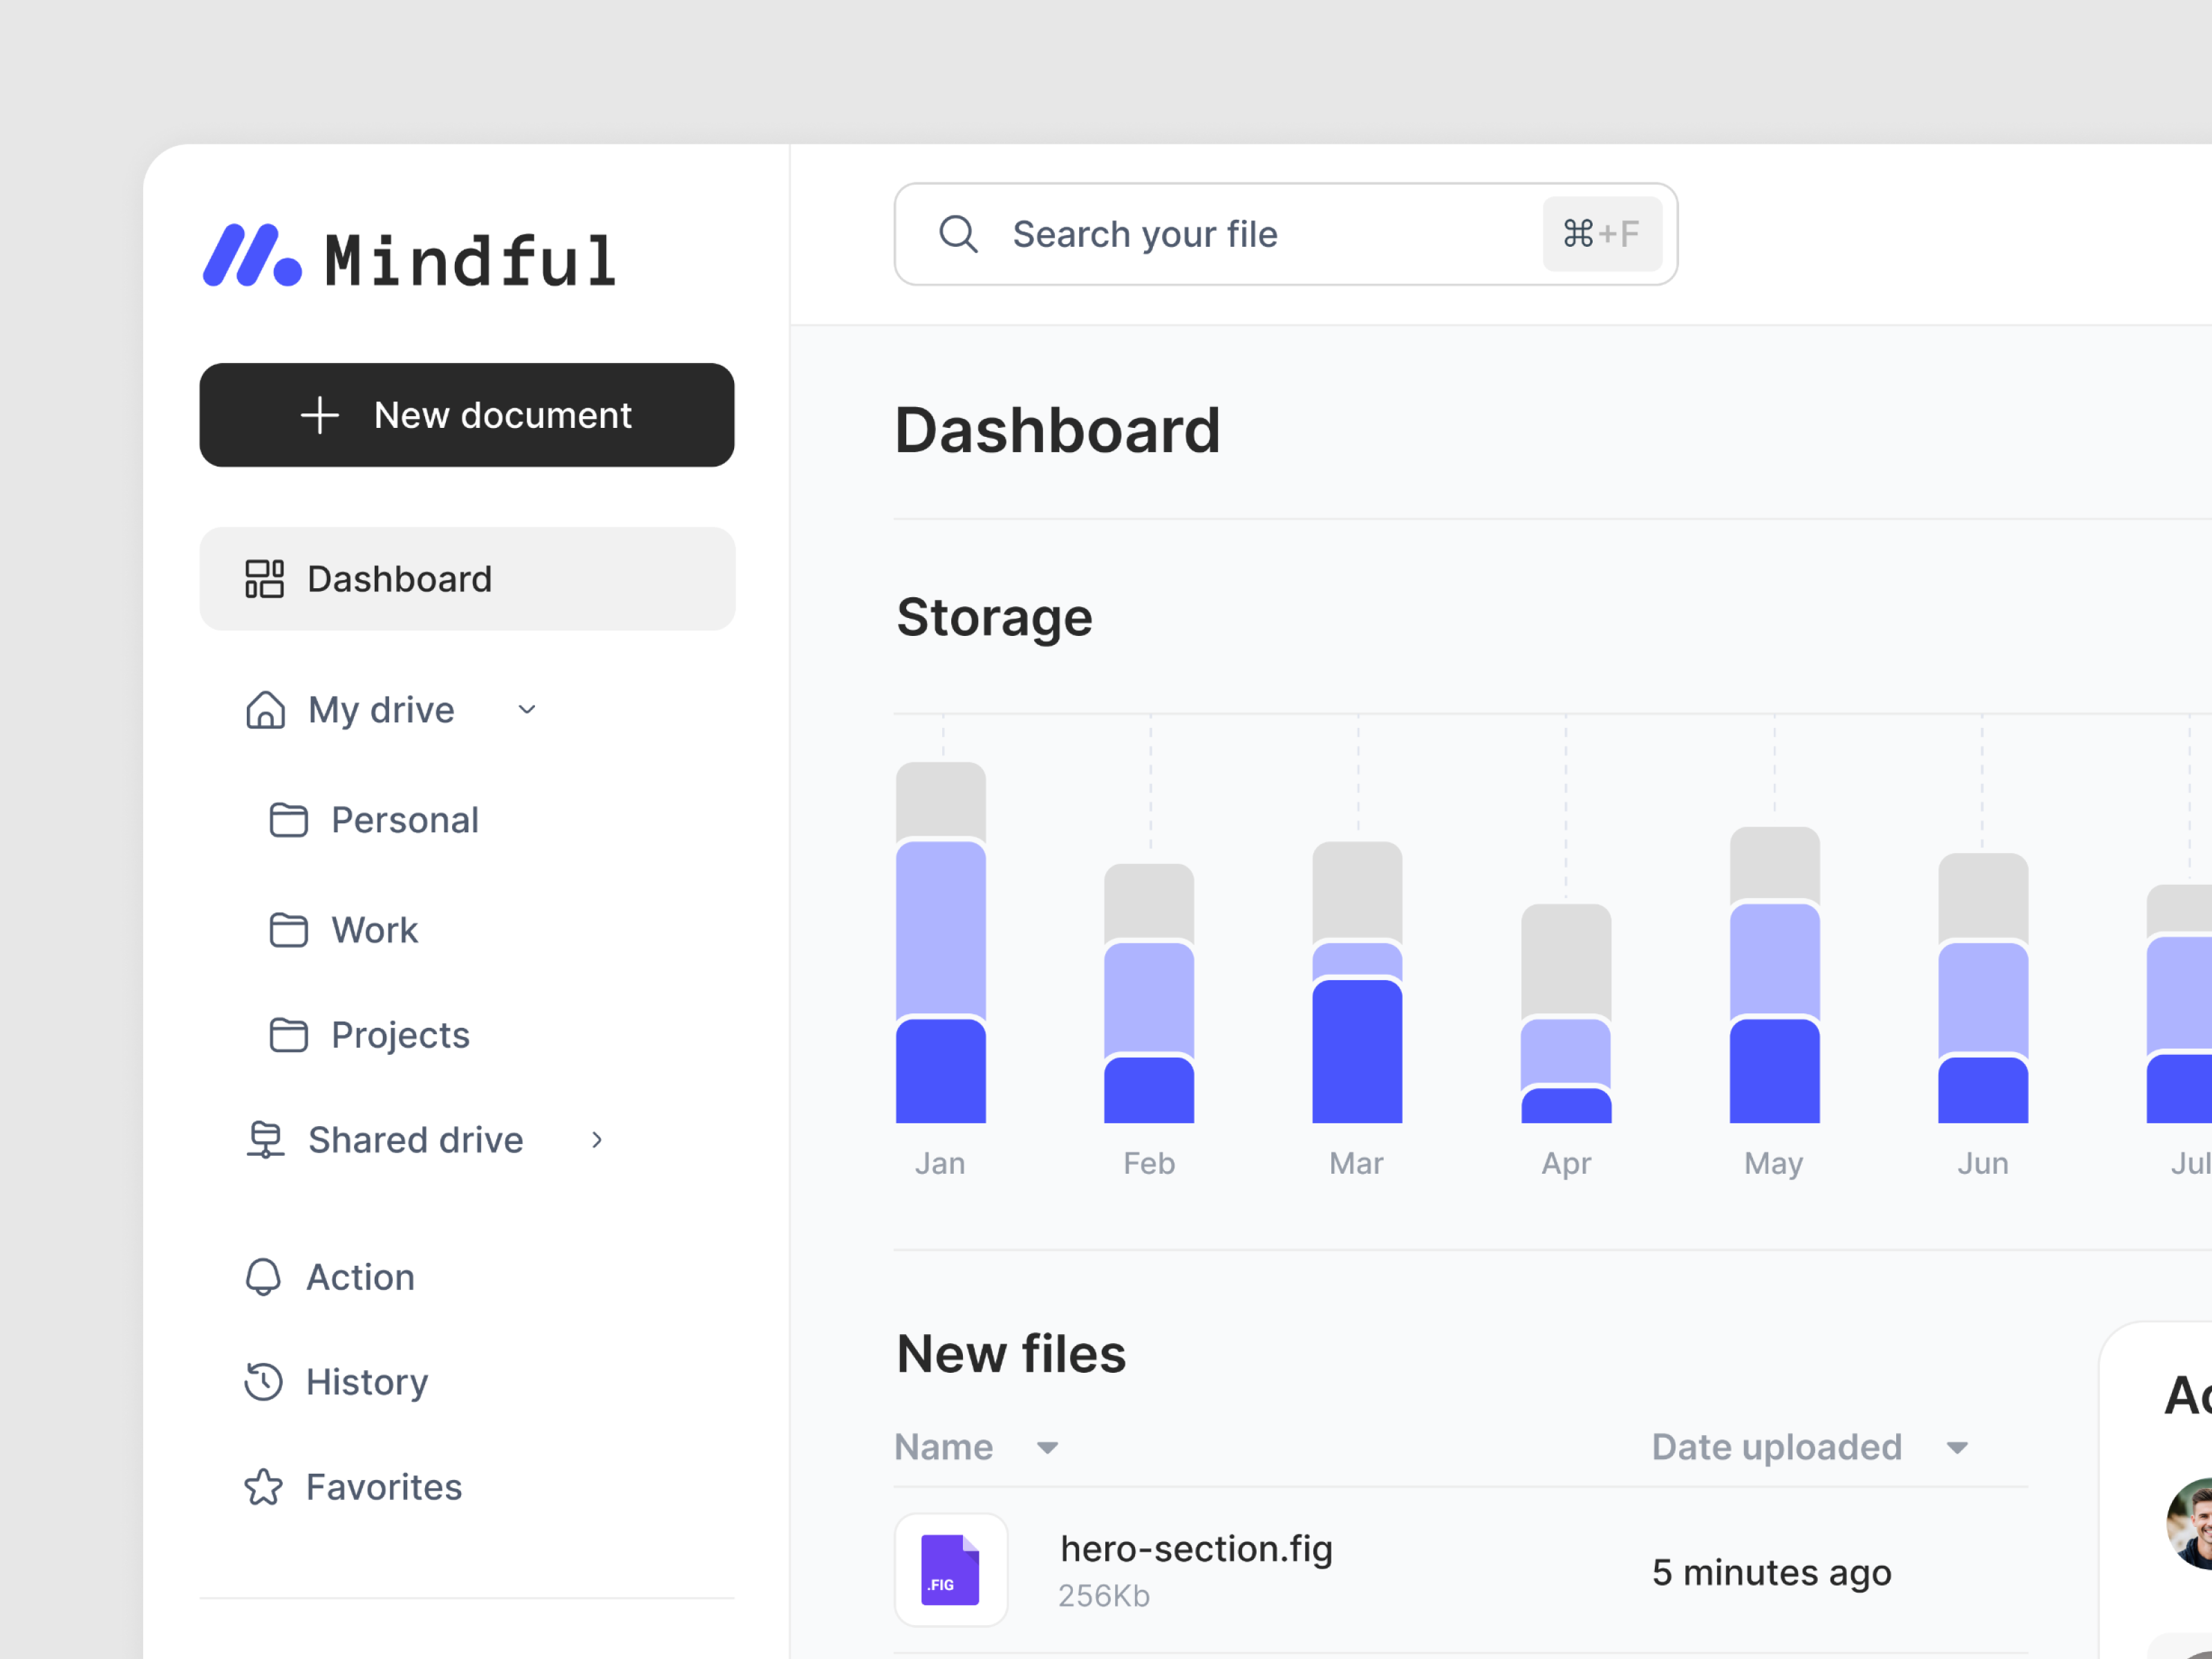Click the Dashboard grid icon
This screenshot has width=2212, height=1659.
[265, 579]
